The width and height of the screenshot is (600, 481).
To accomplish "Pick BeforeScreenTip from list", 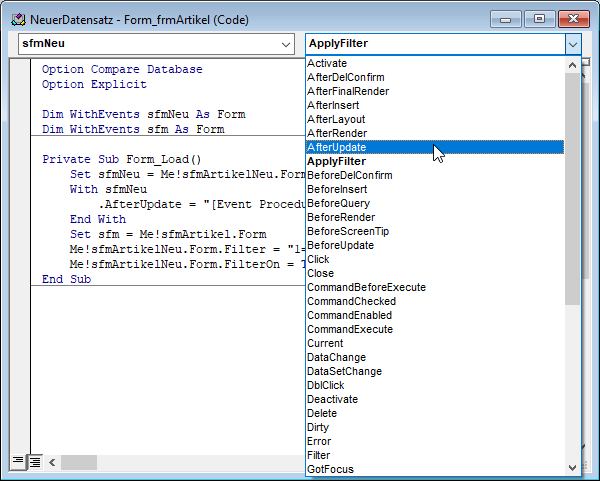I will pyautogui.click(x=435, y=231).
